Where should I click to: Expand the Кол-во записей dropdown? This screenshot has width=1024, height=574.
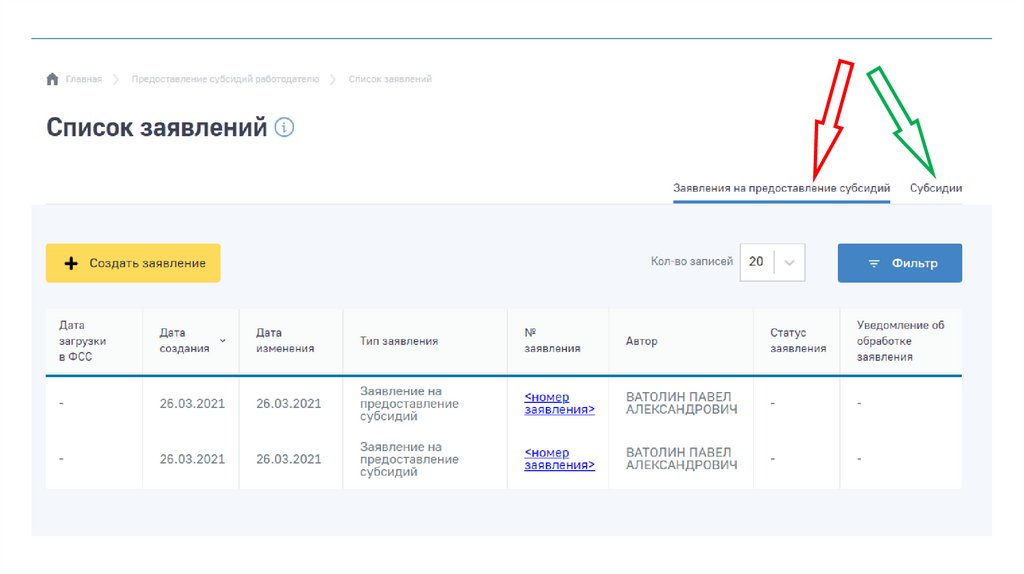pos(772,262)
